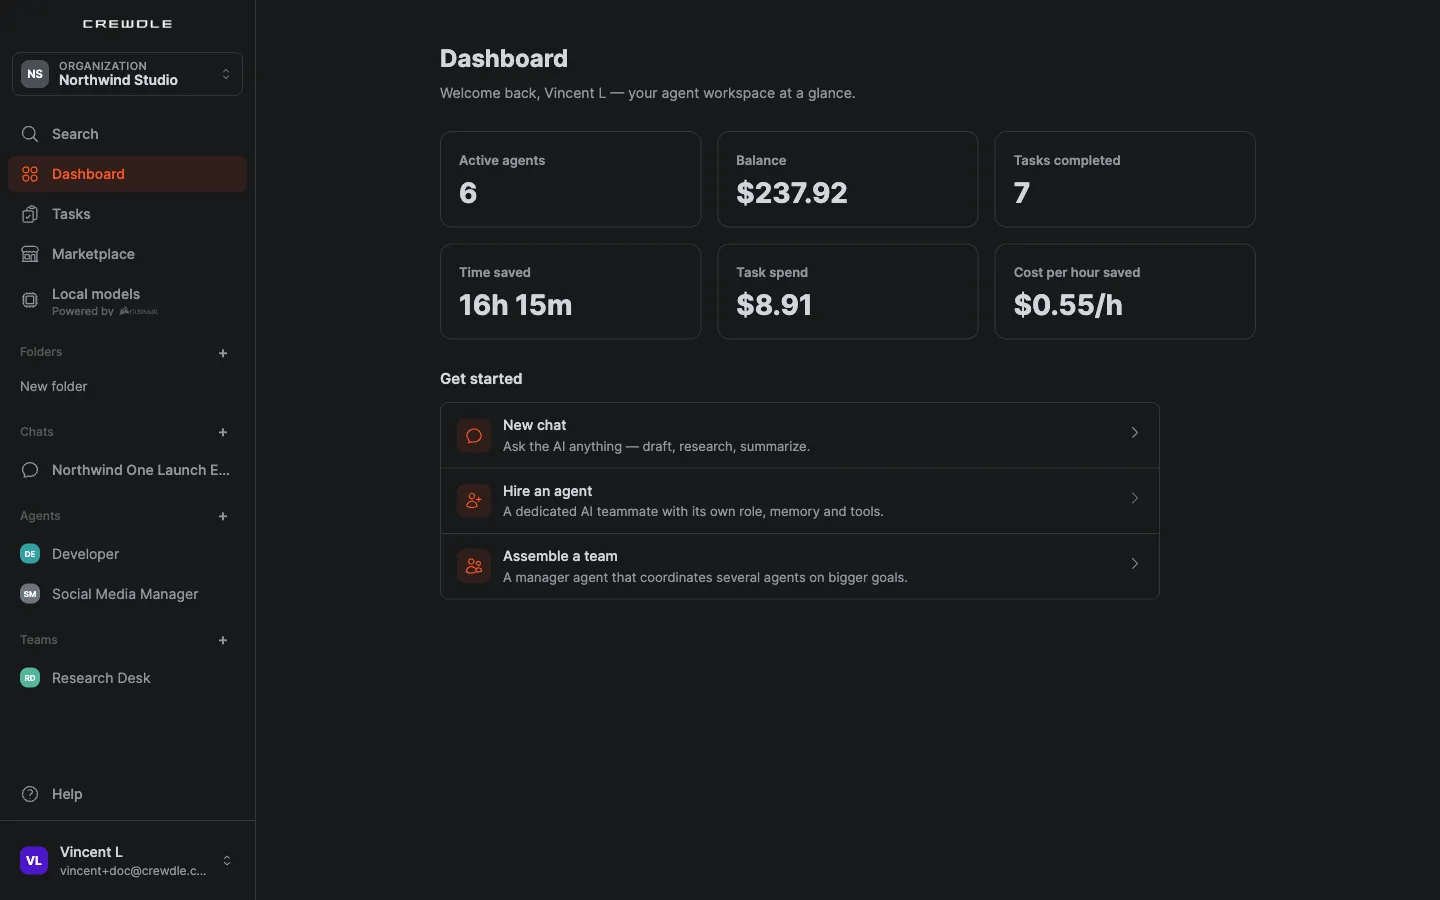This screenshot has height=900, width=1440.
Task: Add an agent with Agents plus icon
Action: [x=223, y=516]
